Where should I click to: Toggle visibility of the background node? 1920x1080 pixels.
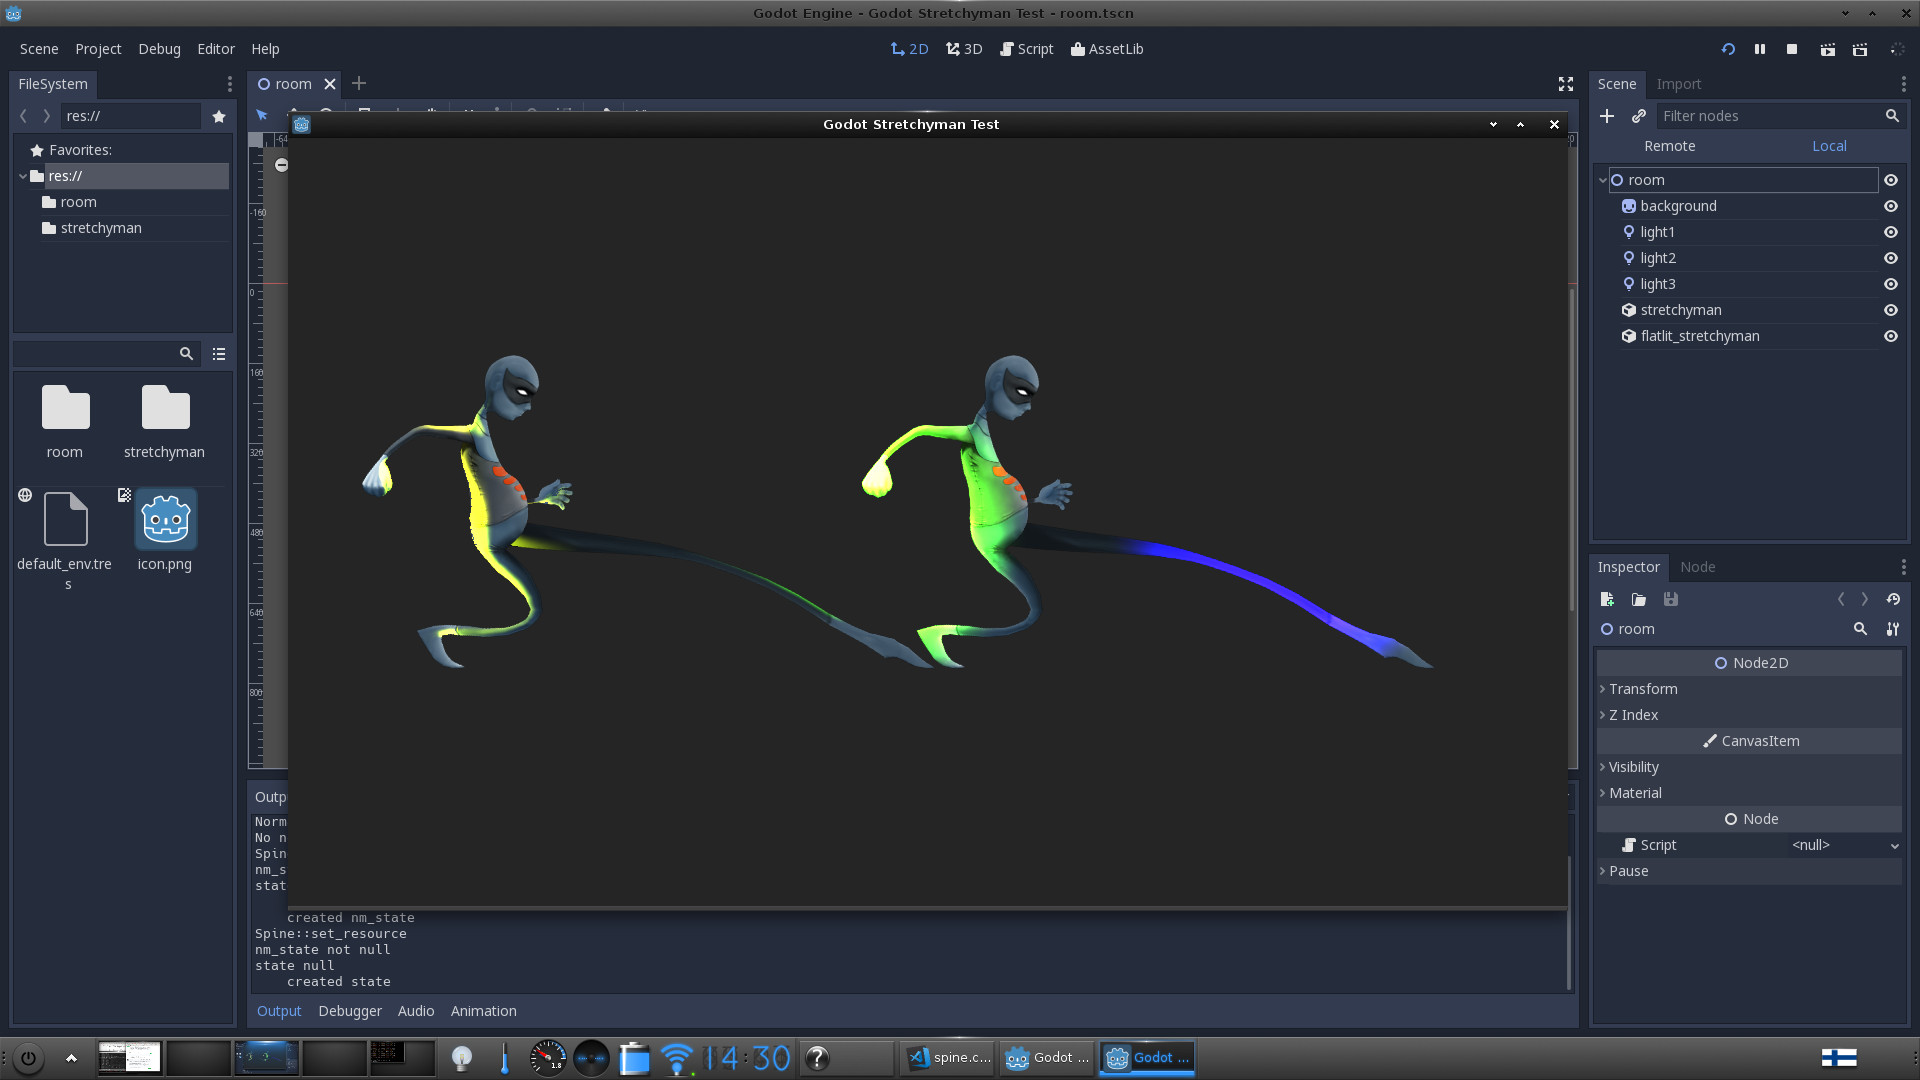coord(1890,206)
